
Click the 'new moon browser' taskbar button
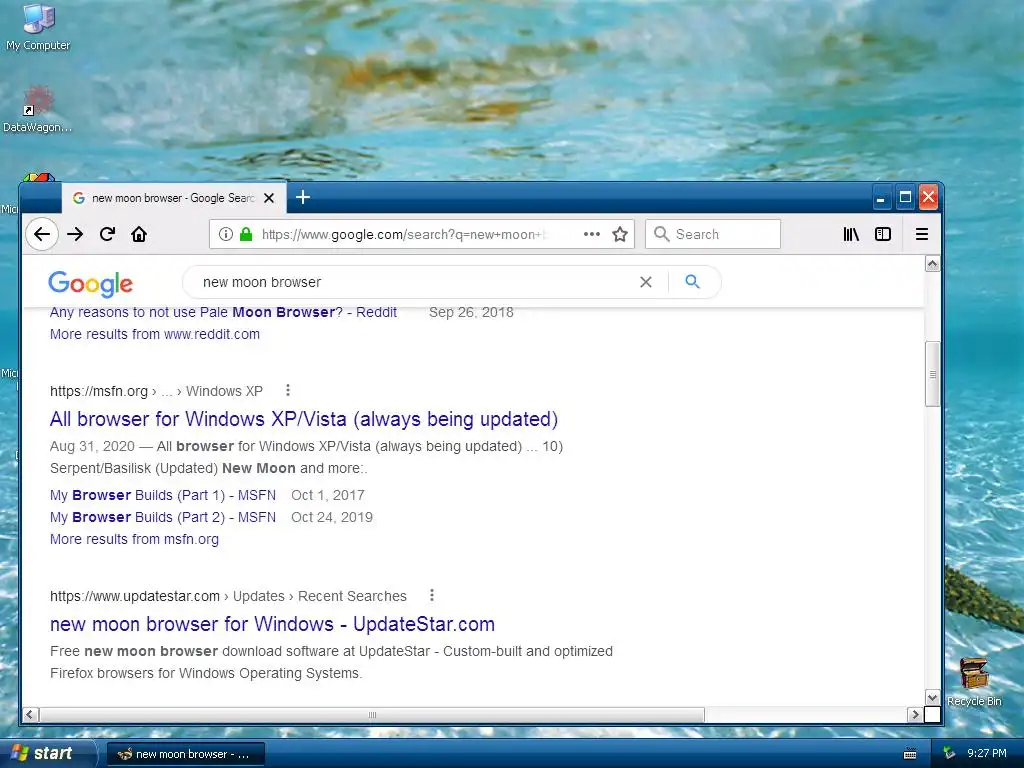pos(185,754)
